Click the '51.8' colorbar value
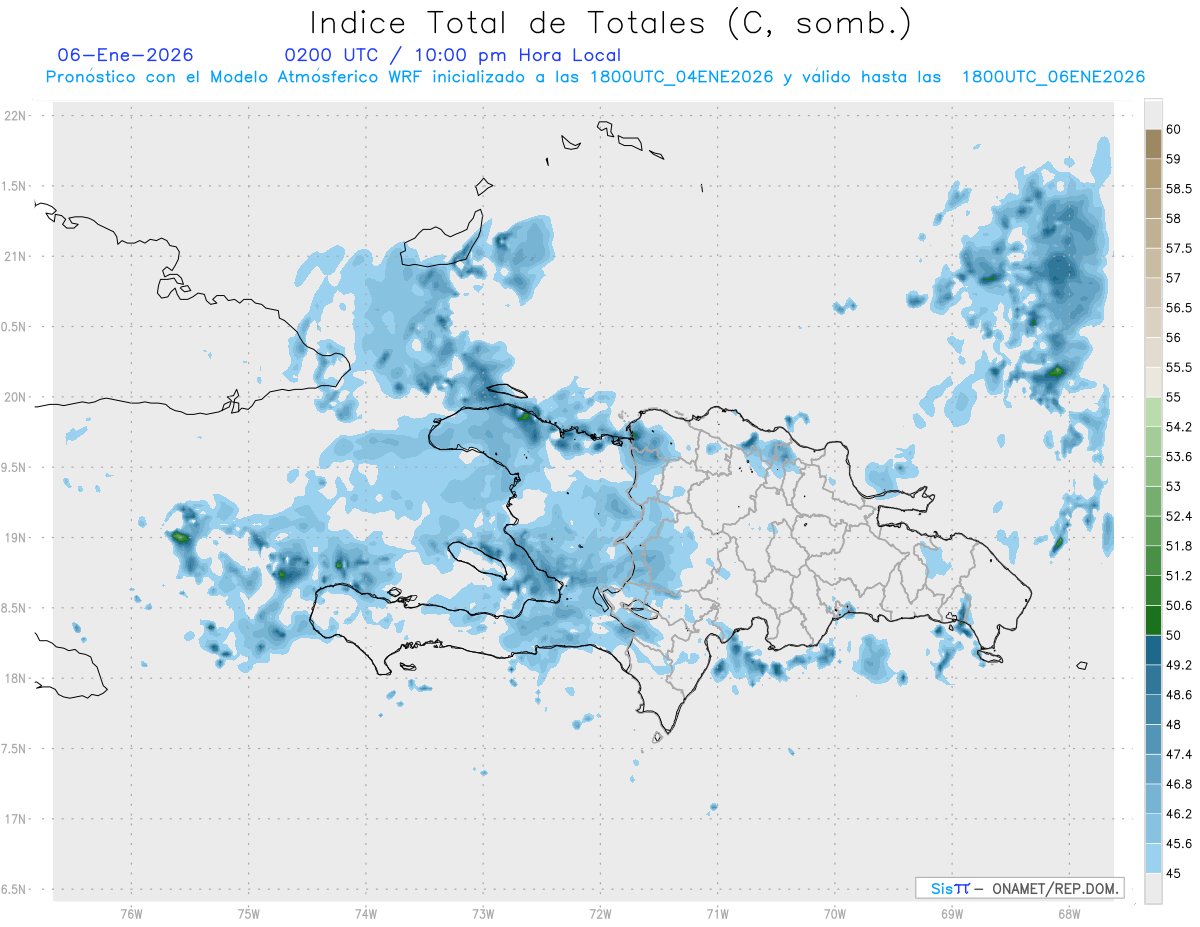This screenshot has height=927, width=1200. (1179, 546)
